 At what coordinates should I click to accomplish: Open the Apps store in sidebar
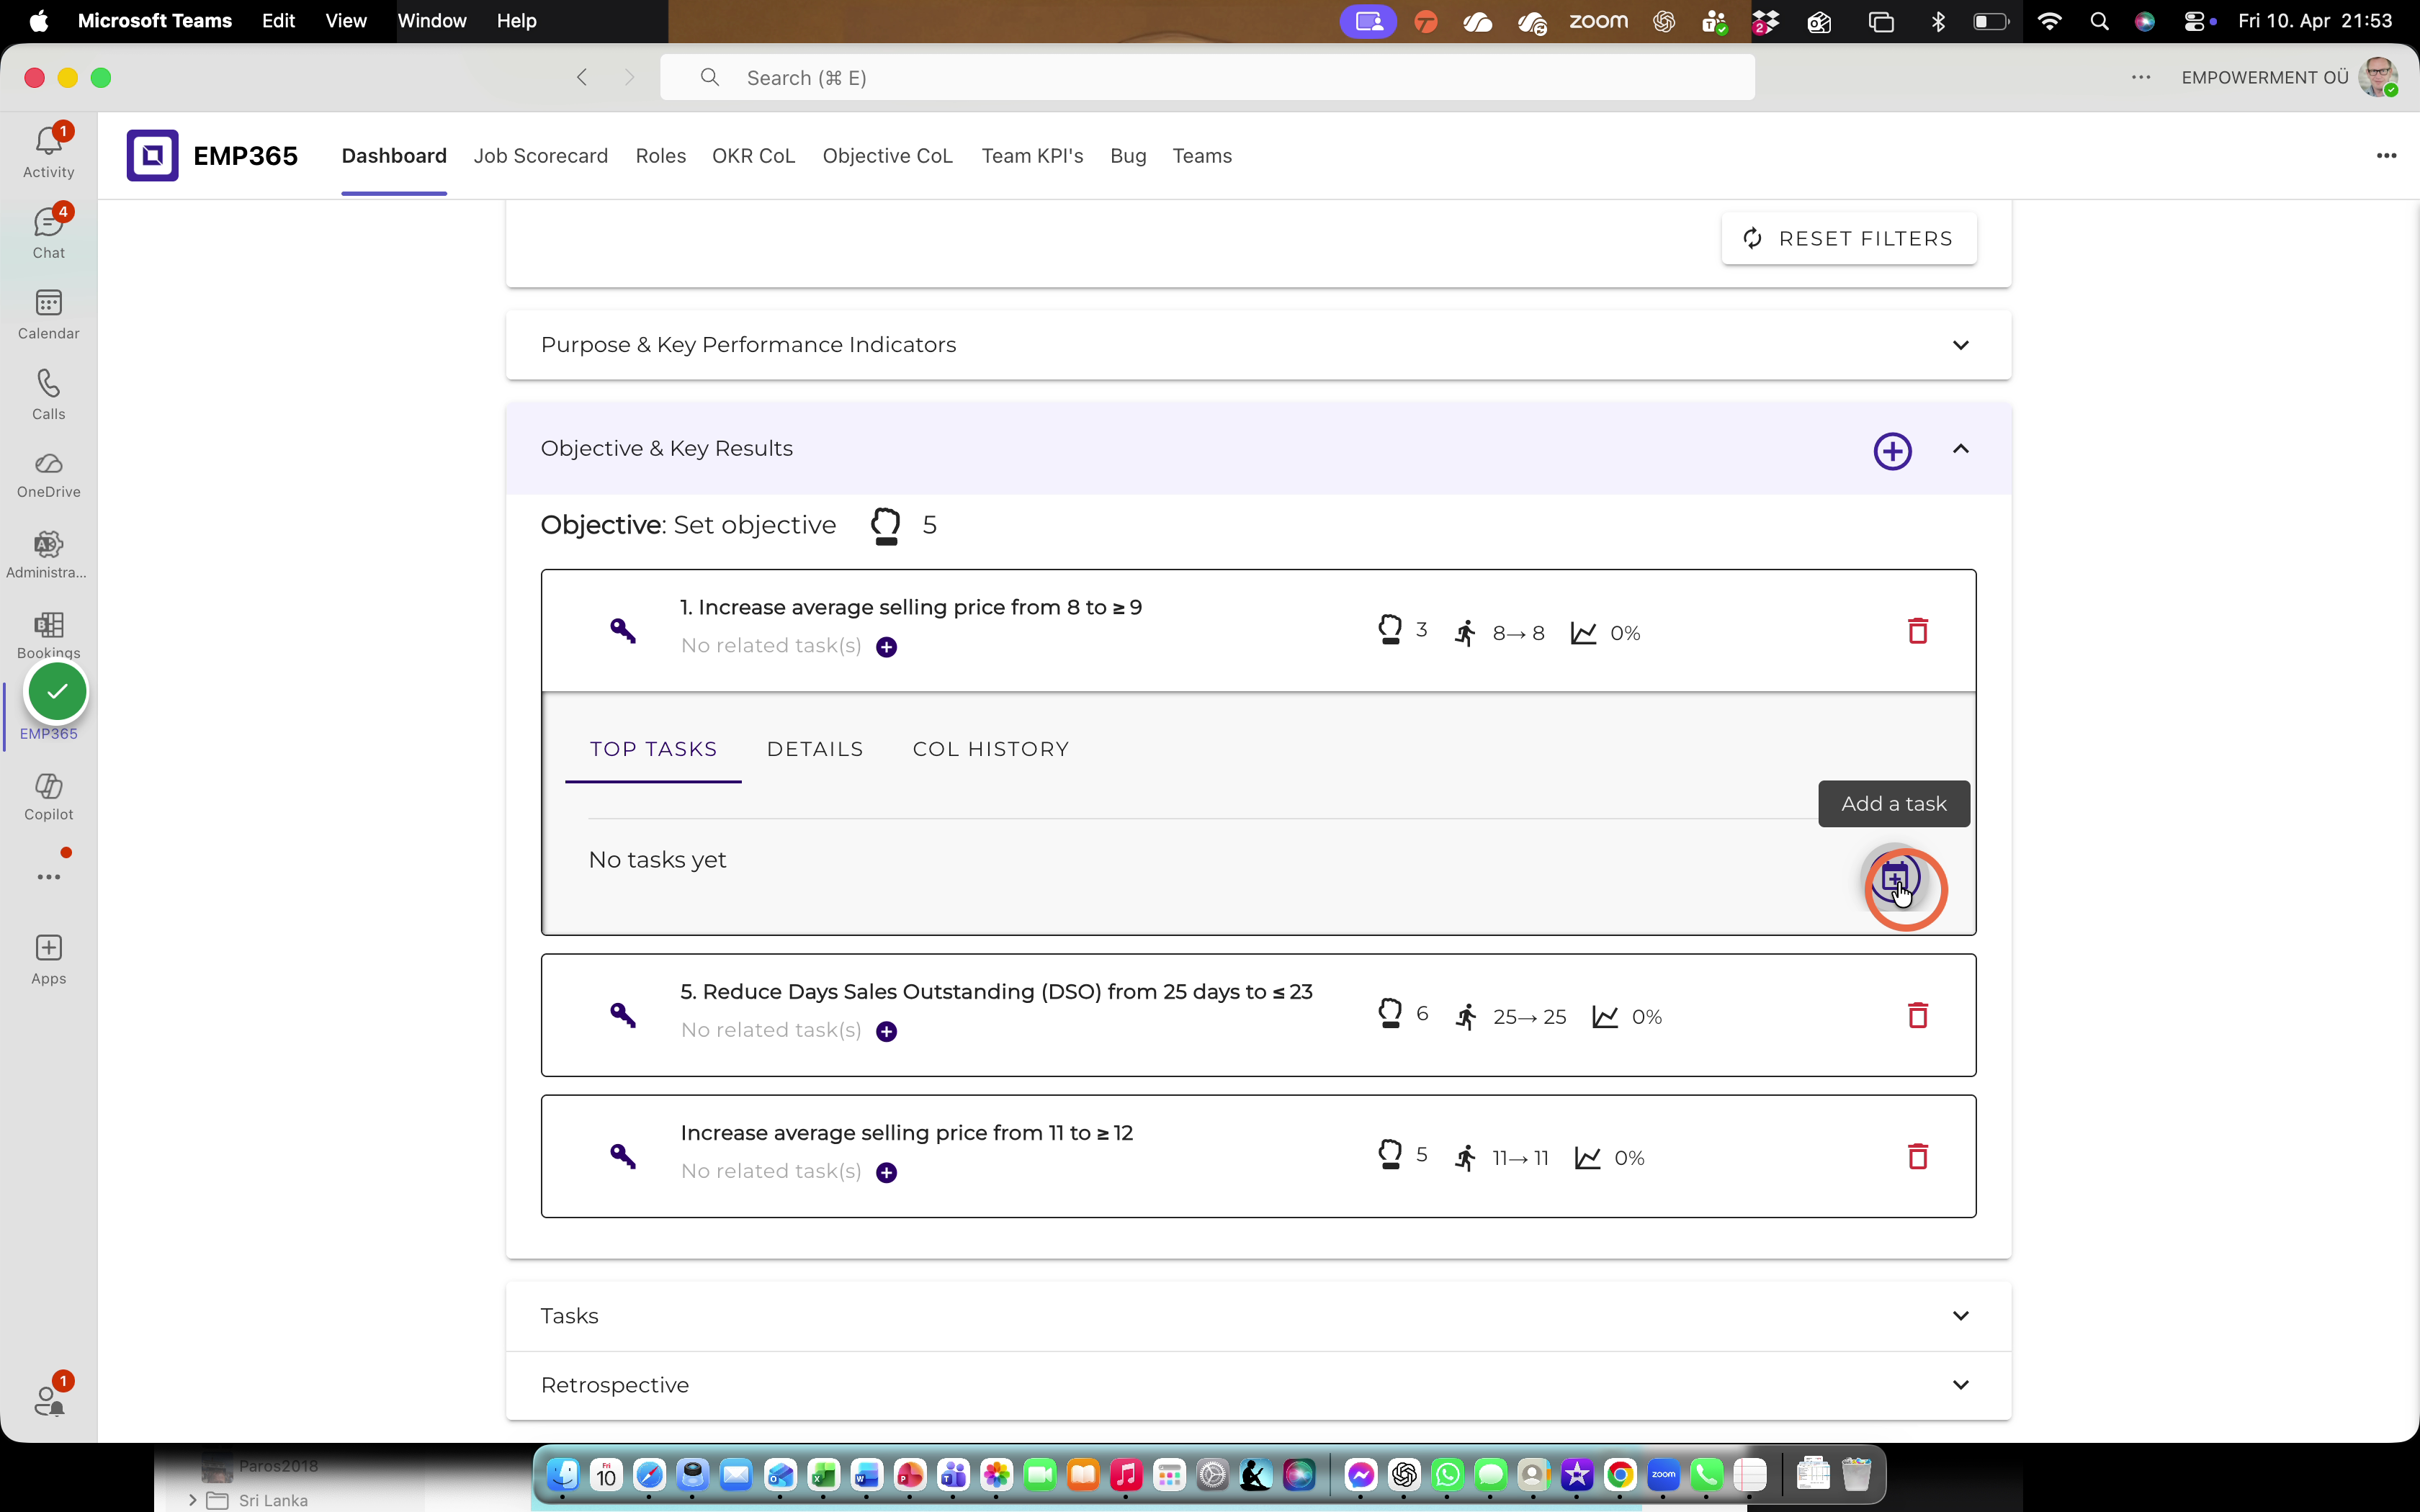pos(48,959)
